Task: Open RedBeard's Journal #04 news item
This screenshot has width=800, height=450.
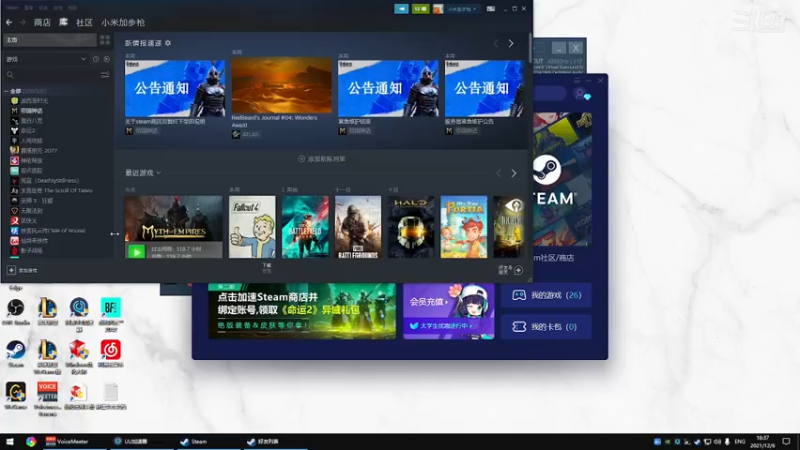Action: click(282, 85)
